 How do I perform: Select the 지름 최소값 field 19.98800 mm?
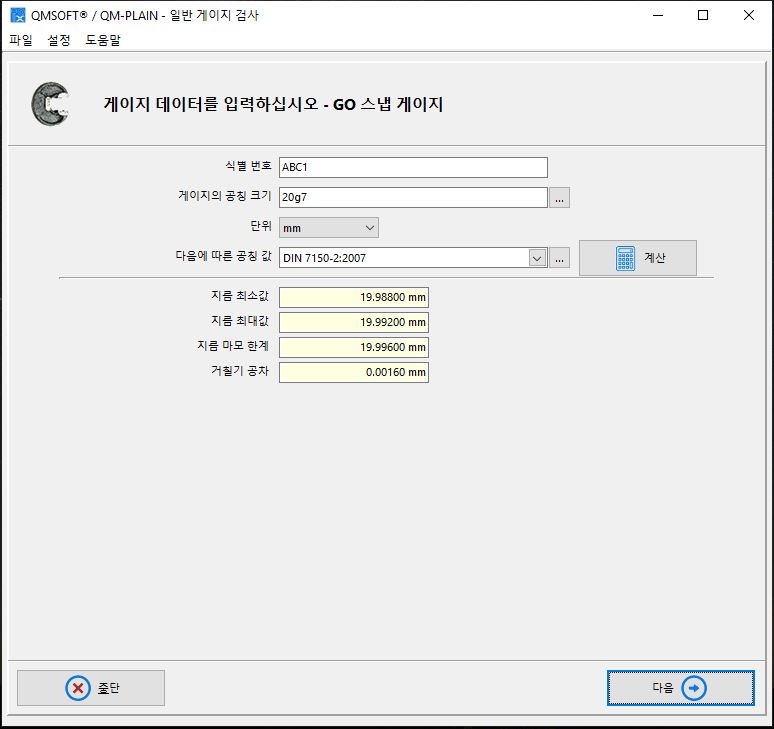click(354, 297)
